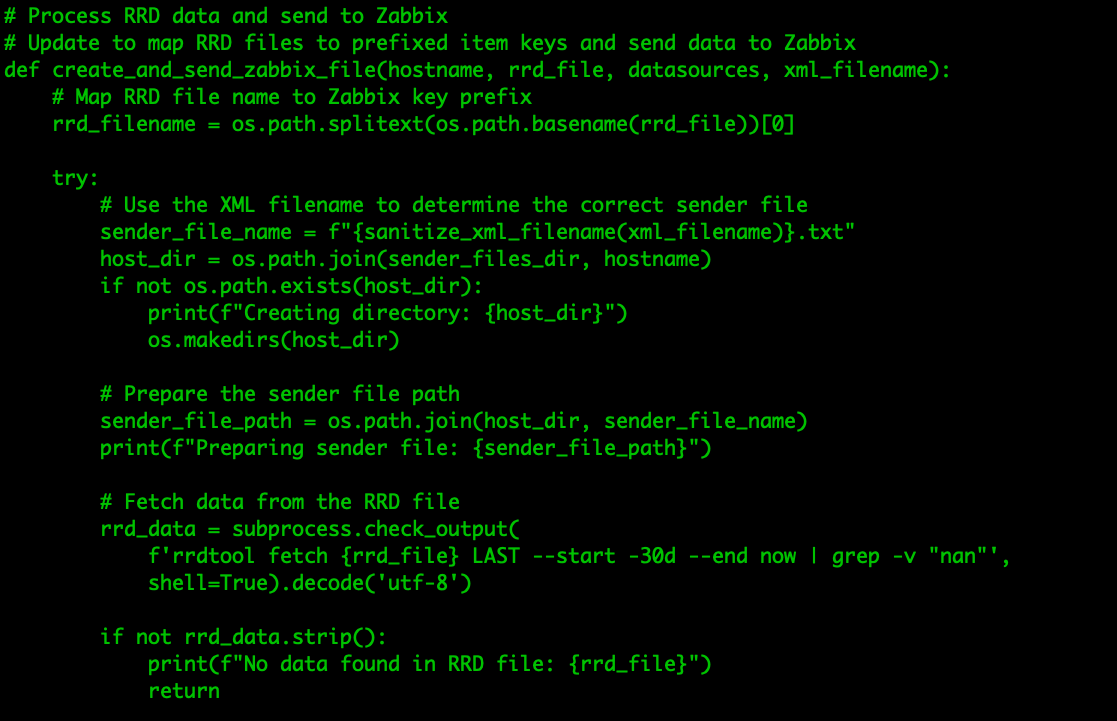Click the os.makedirs(host_dir) statement
The height and width of the screenshot is (721, 1117).
(274, 340)
